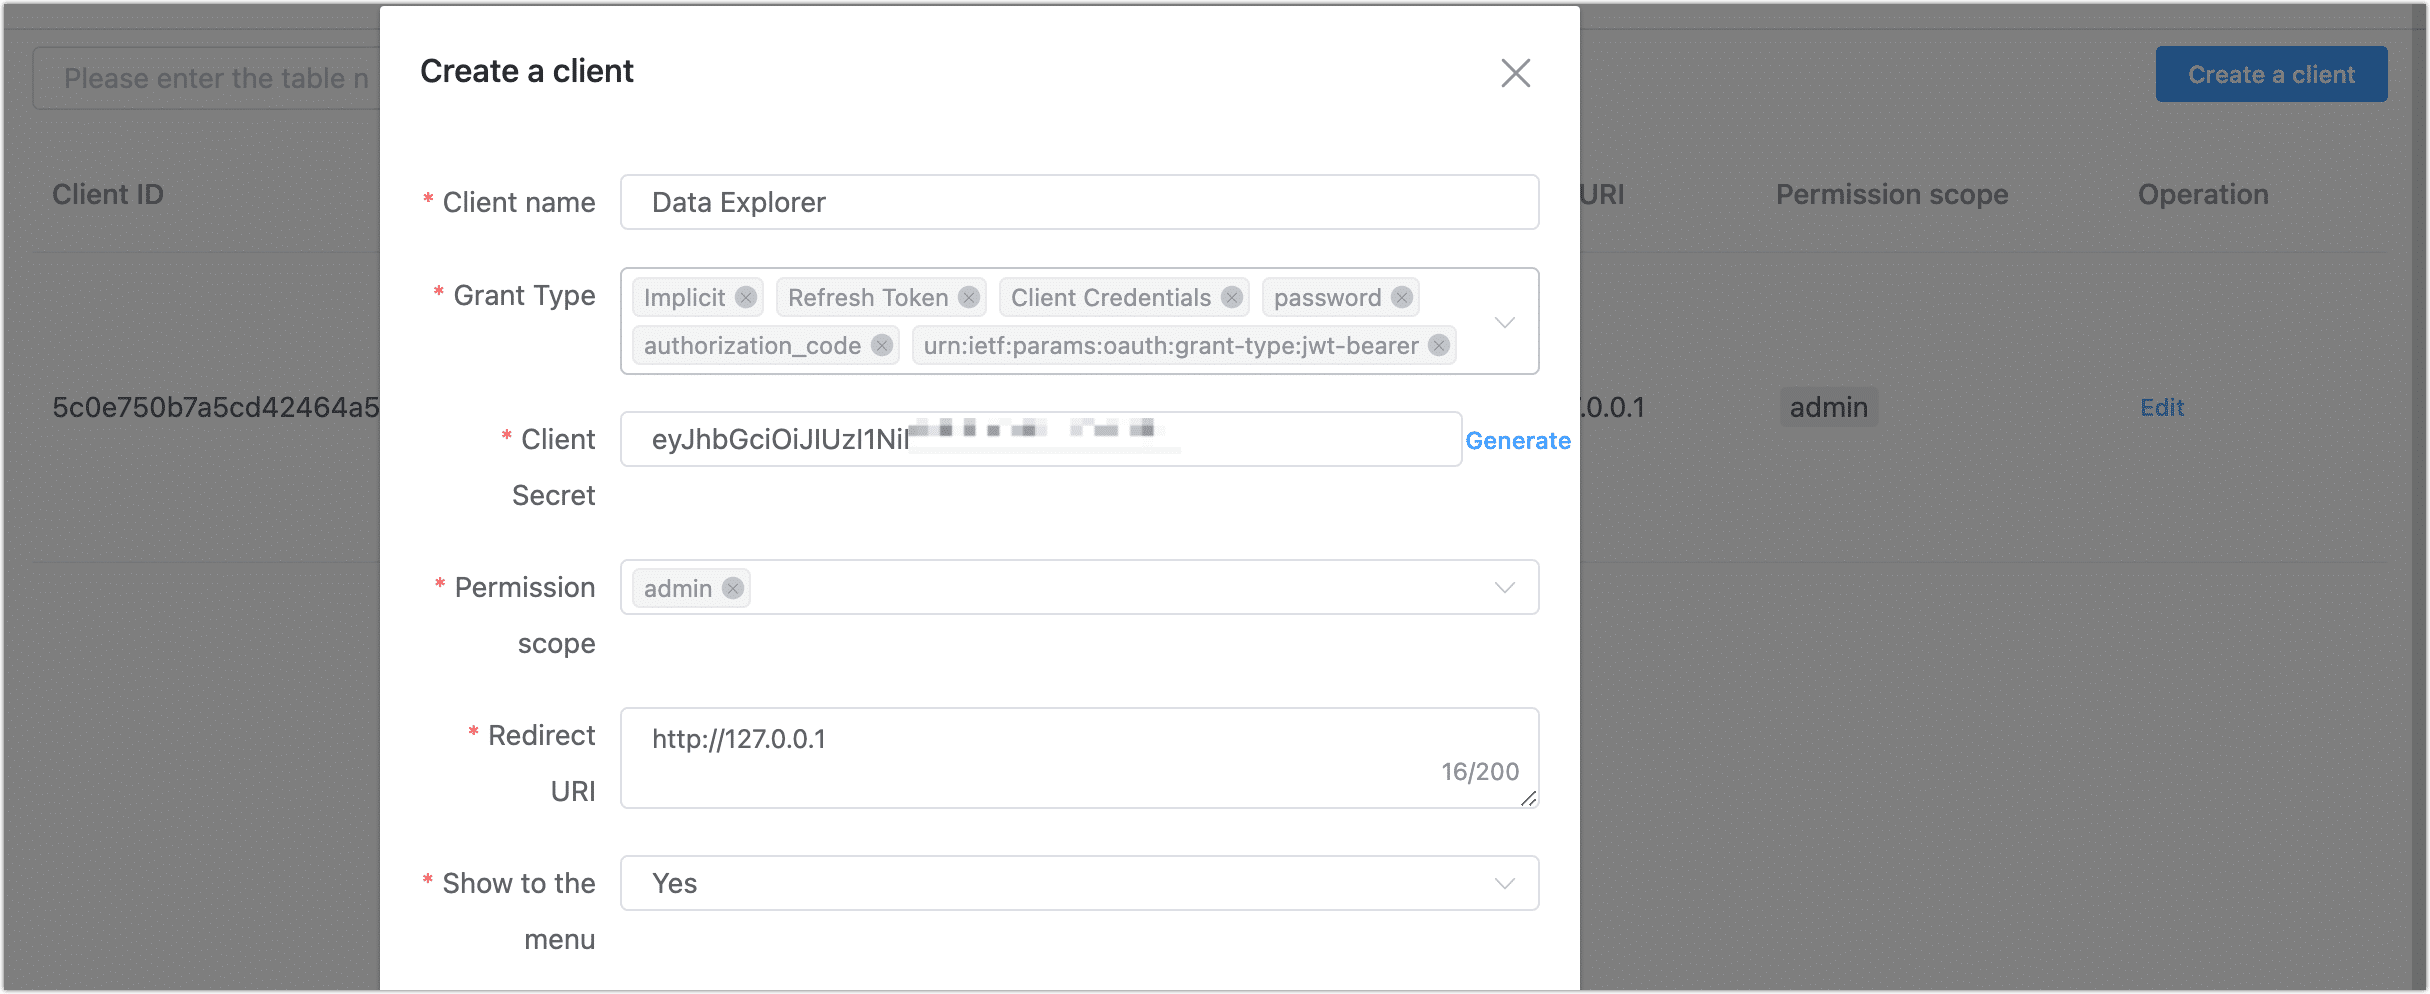2430x994 pixels.
Task: Remove the authorization_code tag
Action: coord(881,346)
